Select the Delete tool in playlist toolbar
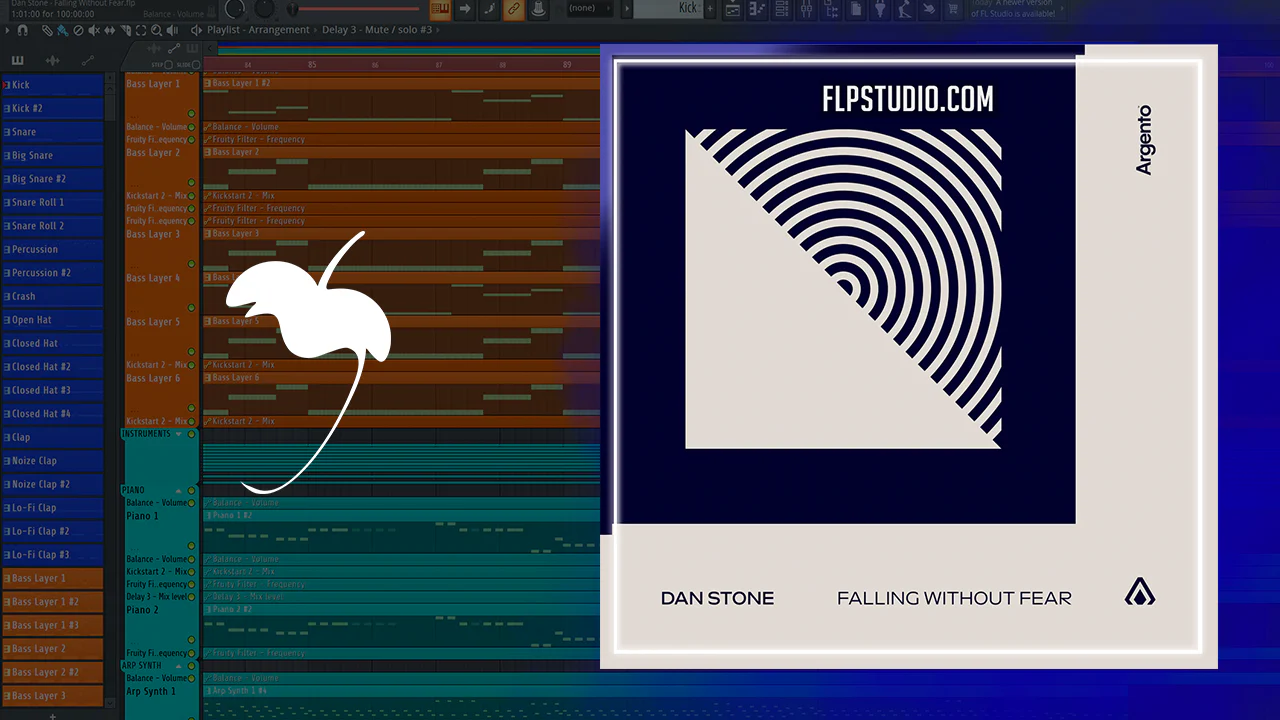The height and width of the screenshot is (720, 1280). coord(78,30)
